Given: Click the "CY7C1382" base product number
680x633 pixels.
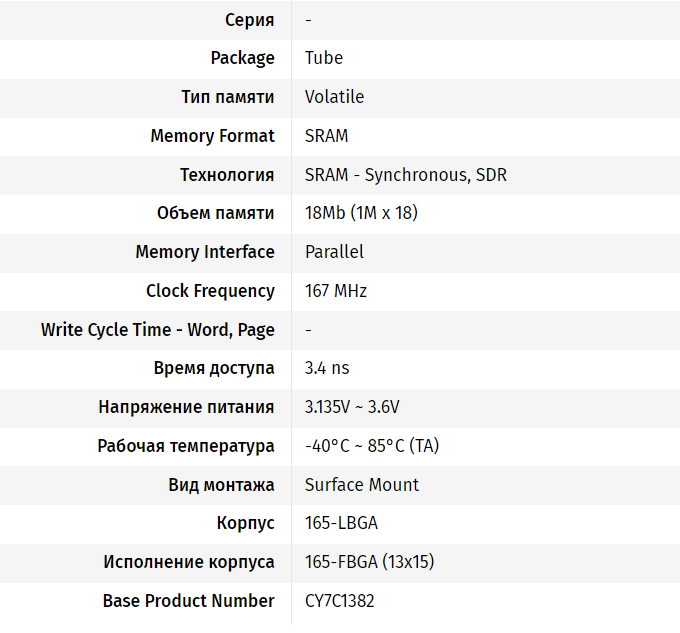Looking at the screenshot, I should point(340,601).
